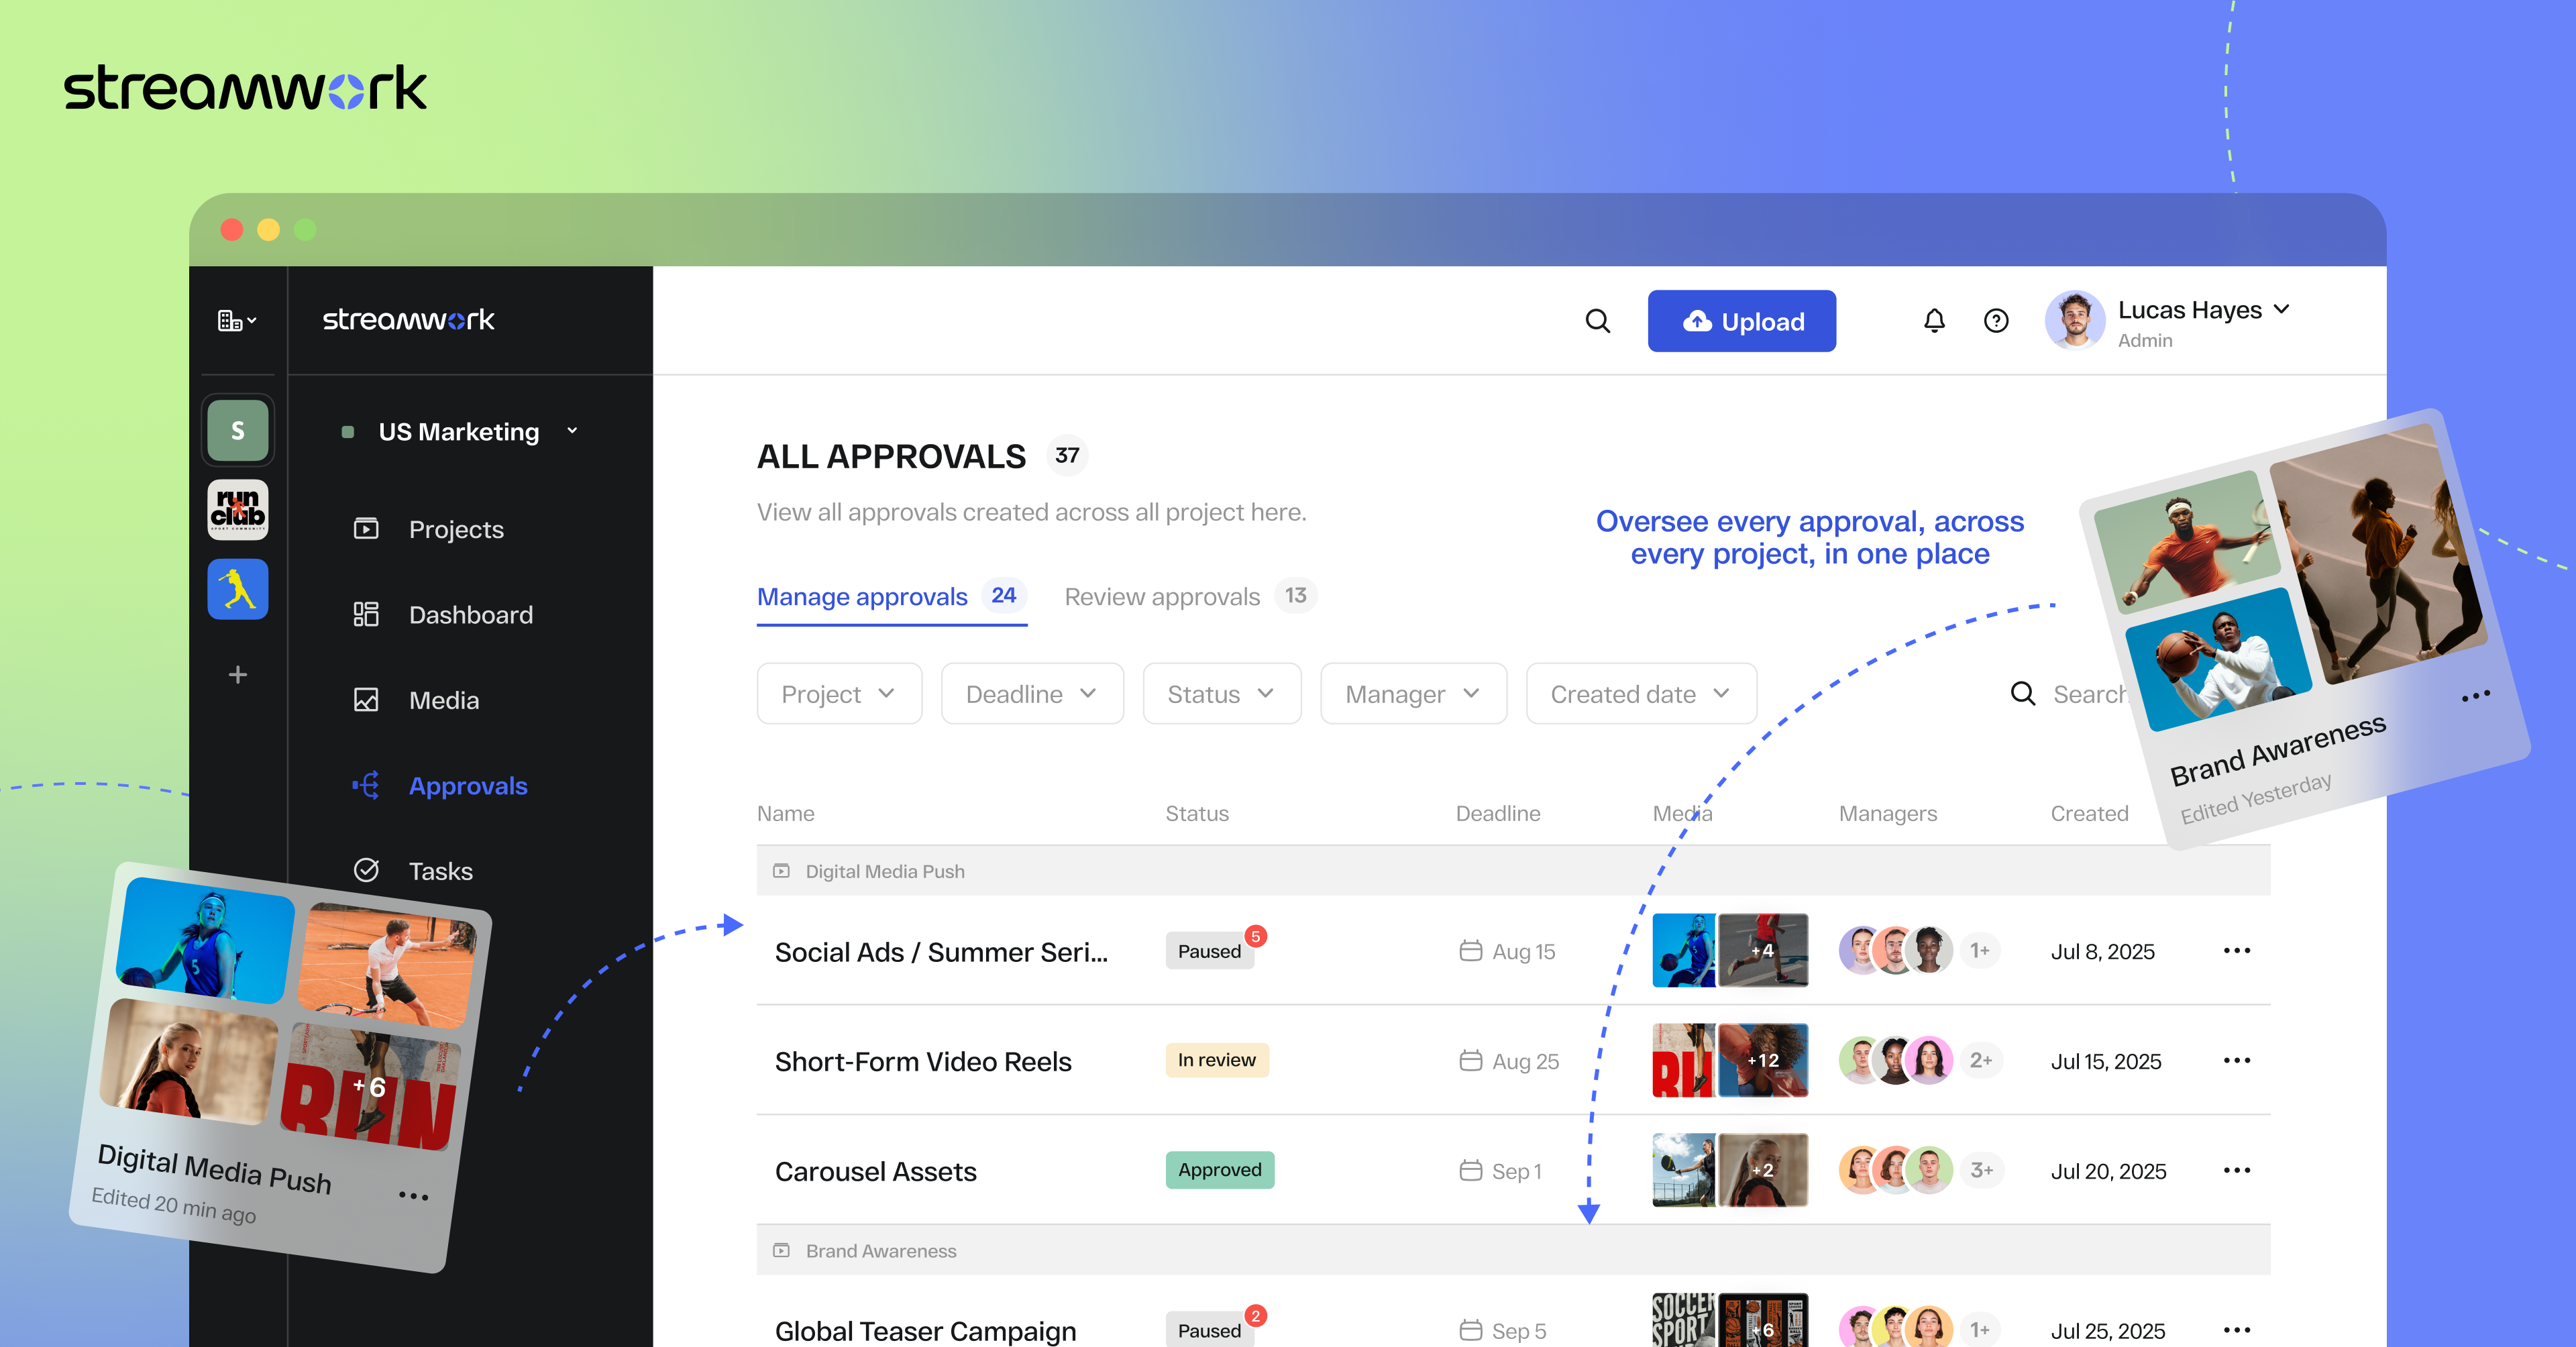Switch to the Review approvals tab
This screenshot has height=1347, width=2576.
[x=1162, y=597]
